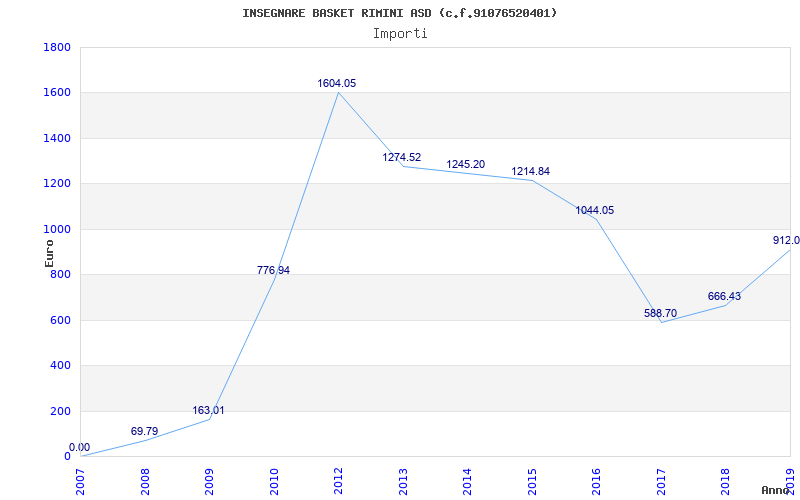Screen dimensions: 800x500
Task: Select the 1274.52 data label
Action: click(402, 157)
